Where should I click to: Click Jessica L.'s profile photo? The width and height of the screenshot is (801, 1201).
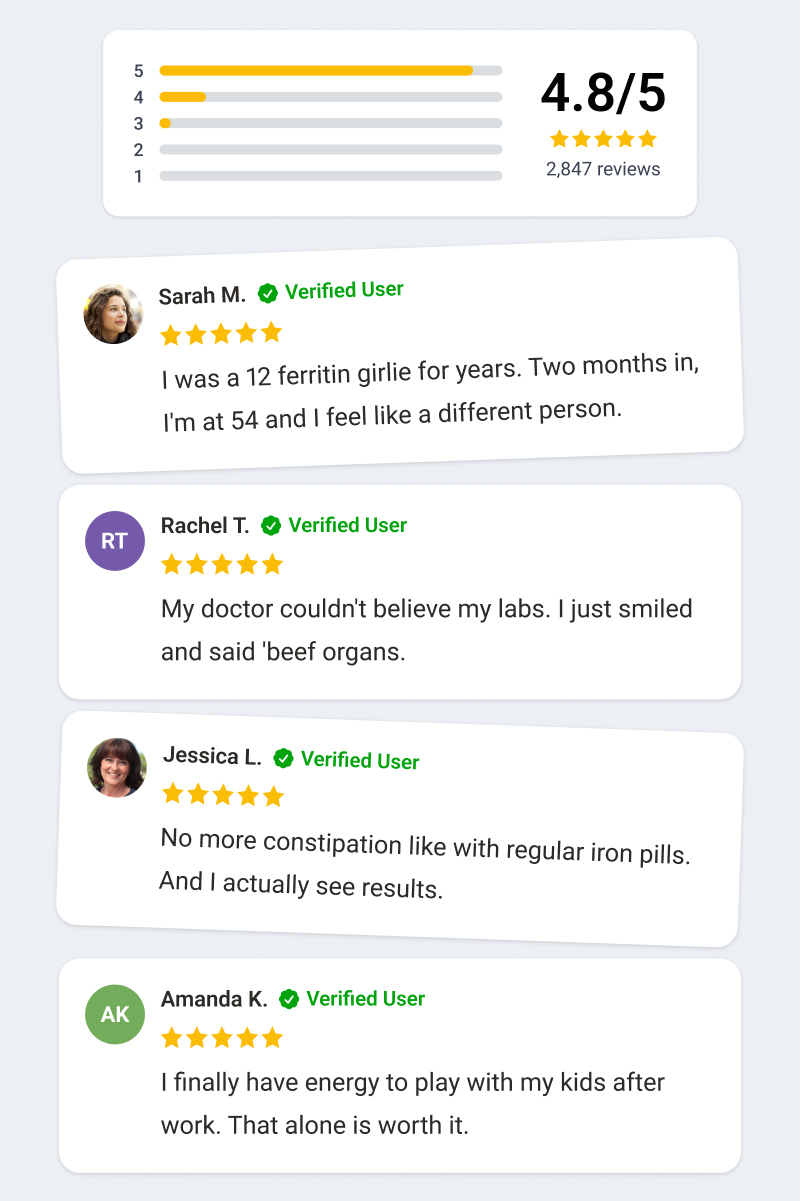(117, 768)
